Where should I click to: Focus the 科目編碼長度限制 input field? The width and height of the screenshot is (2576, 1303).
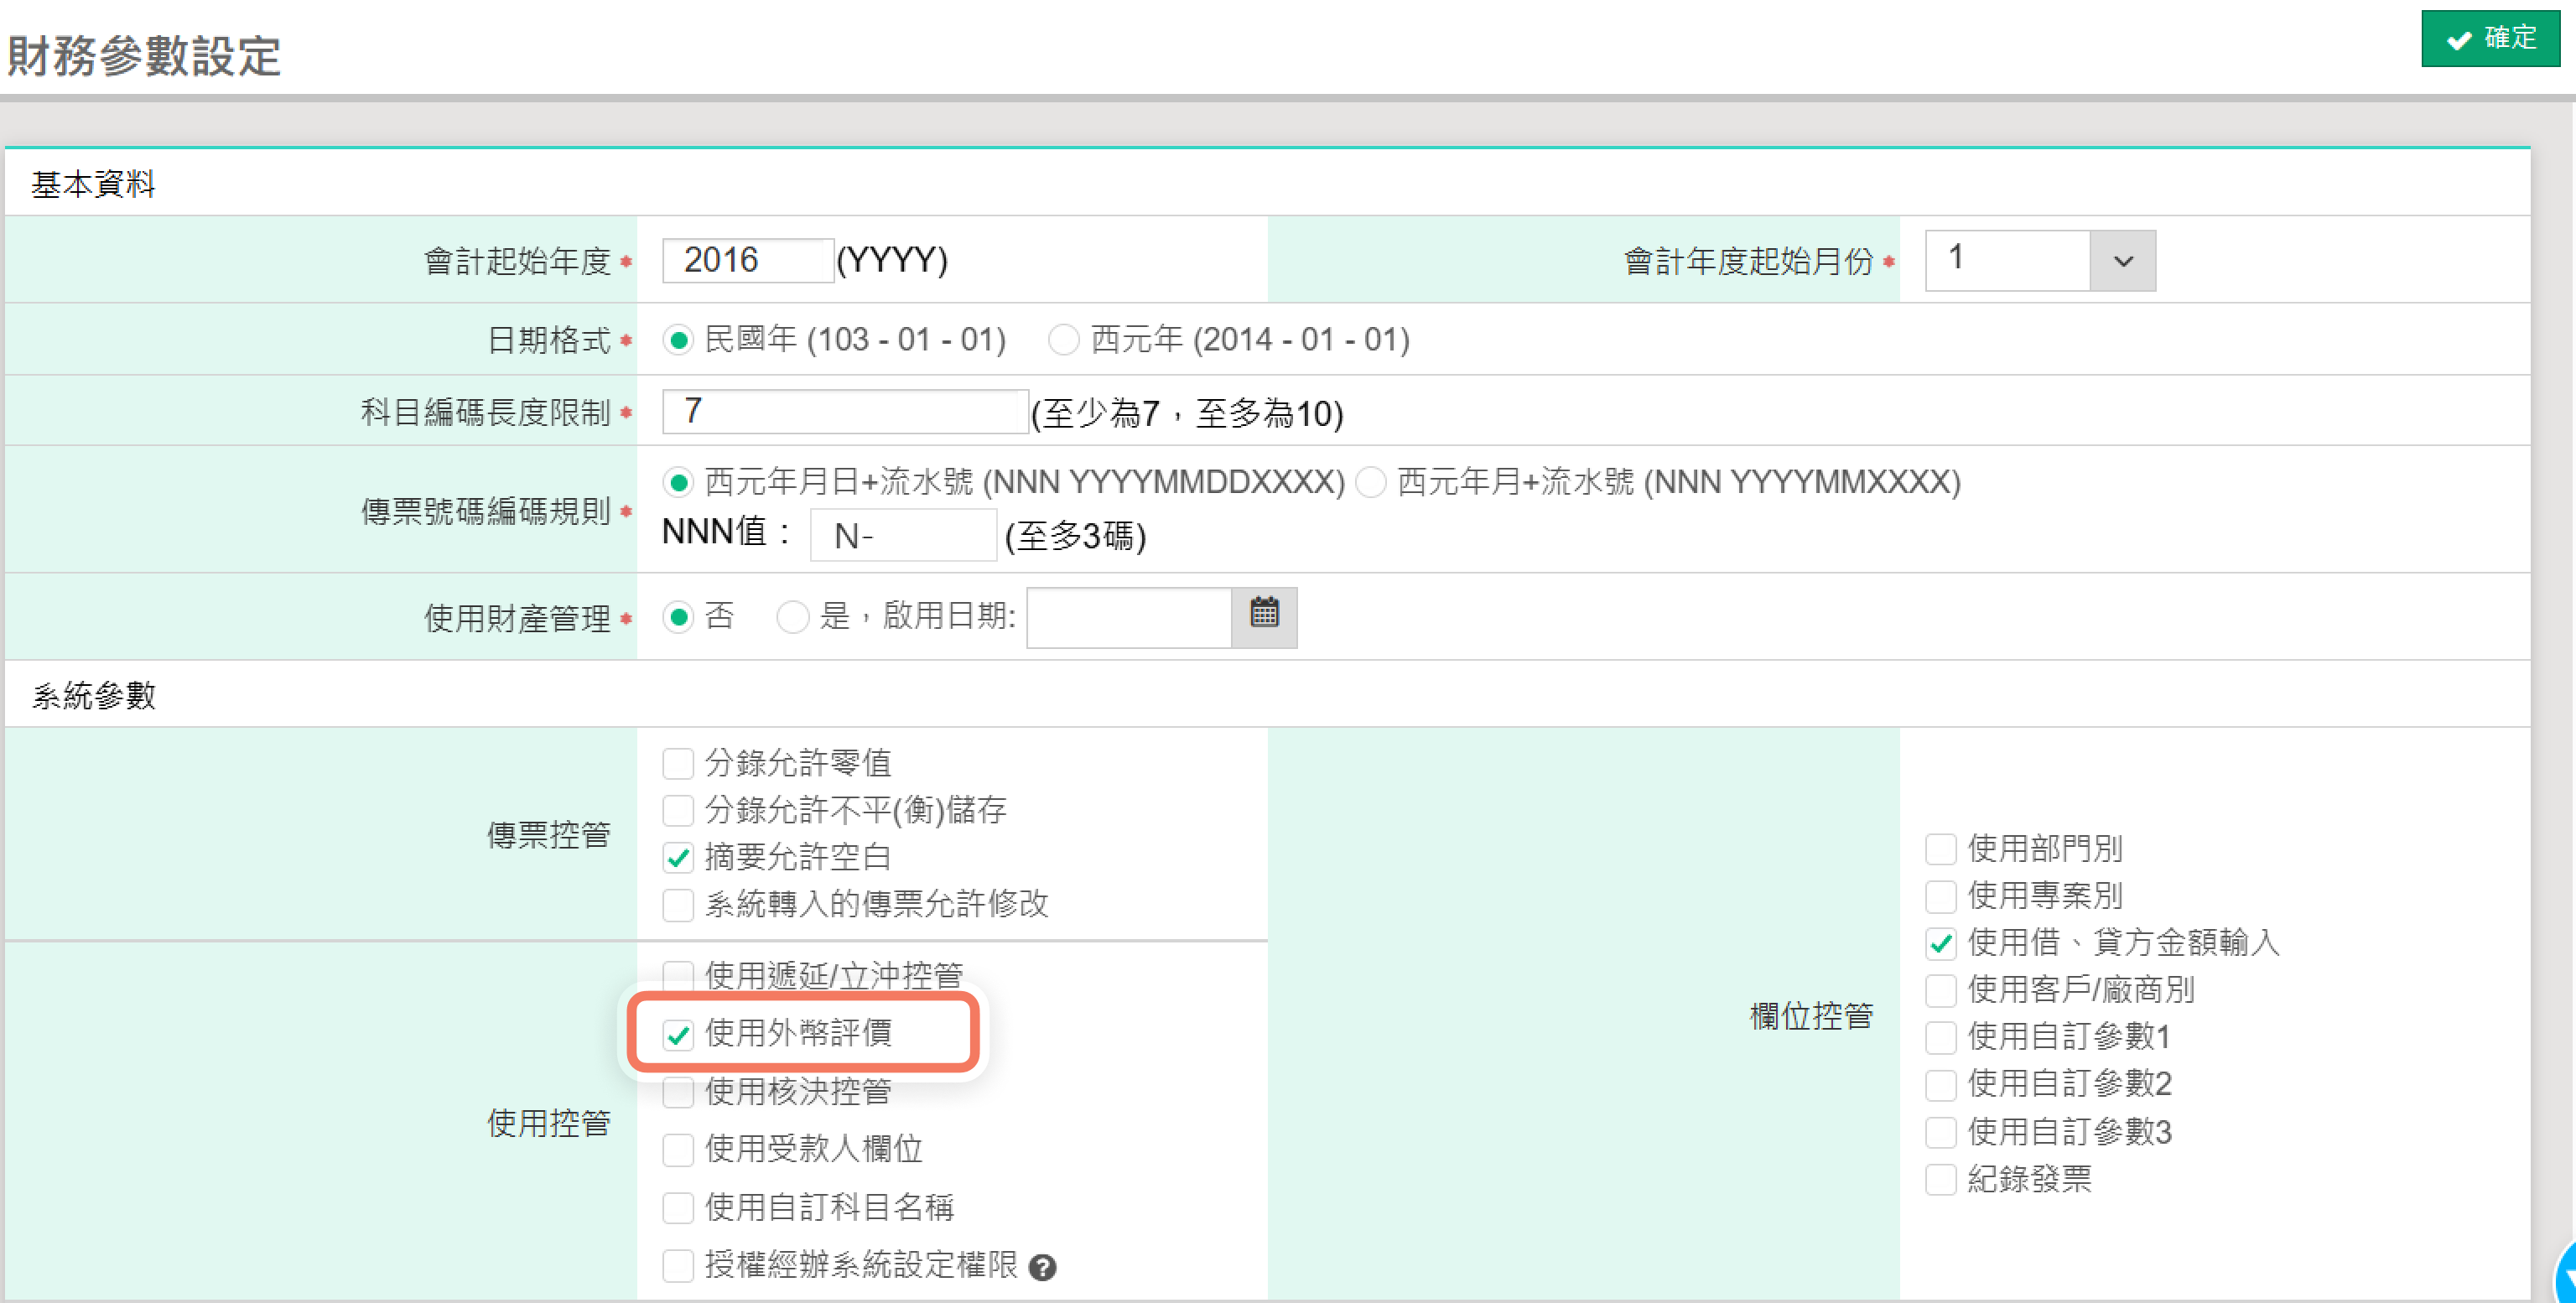[x=845, y=411]
